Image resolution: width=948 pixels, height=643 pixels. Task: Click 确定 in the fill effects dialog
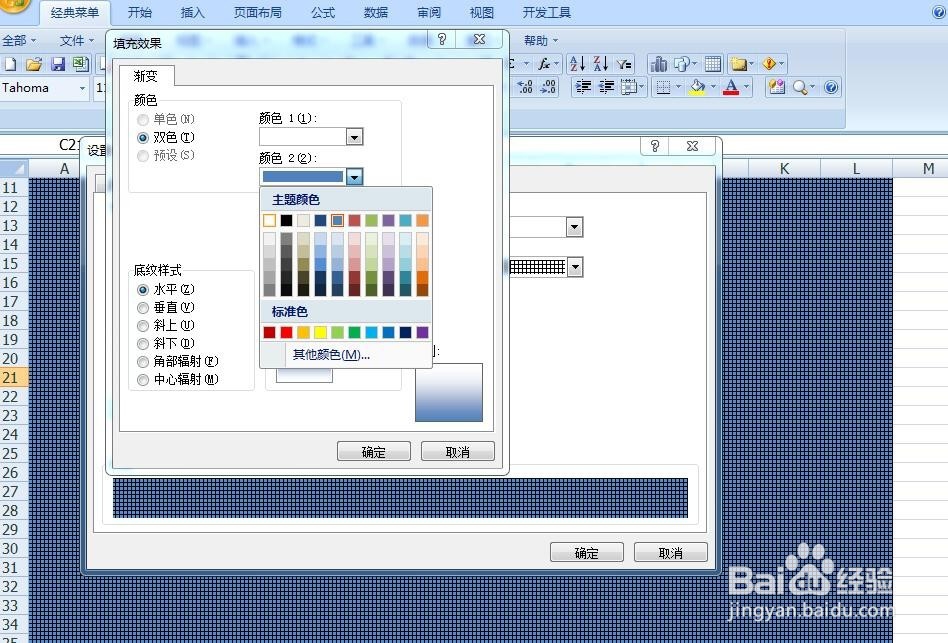pos(373,451)
